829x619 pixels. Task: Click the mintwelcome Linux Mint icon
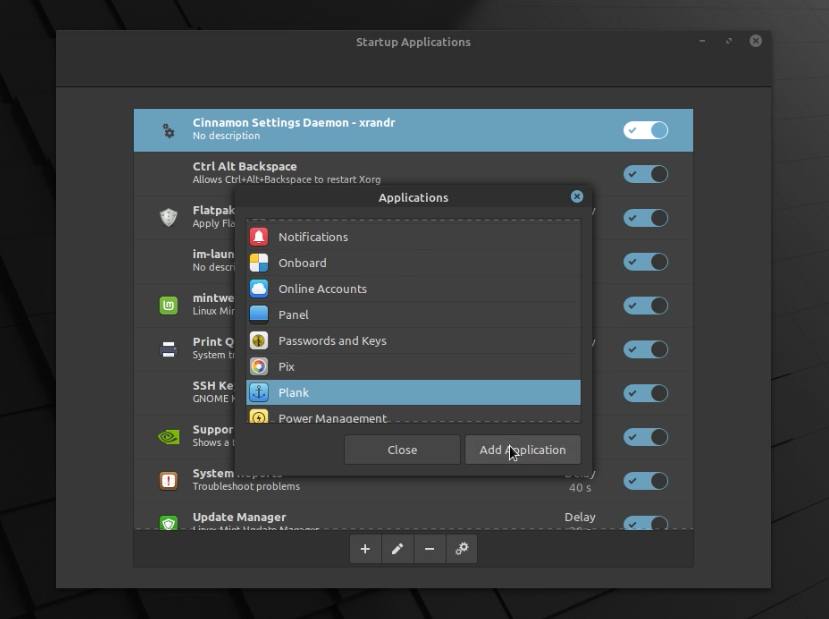tap(168, 305)
